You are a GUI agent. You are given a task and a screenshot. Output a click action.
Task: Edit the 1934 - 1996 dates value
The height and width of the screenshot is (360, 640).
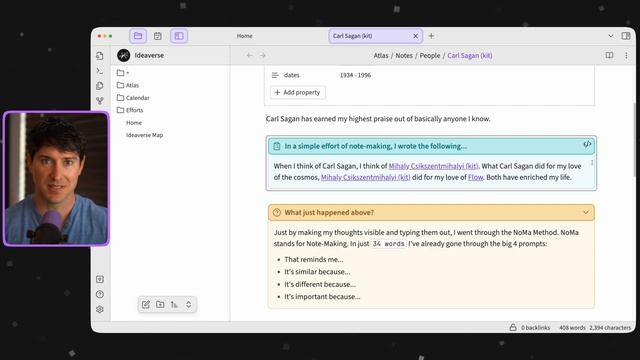(x=355, y=75)
